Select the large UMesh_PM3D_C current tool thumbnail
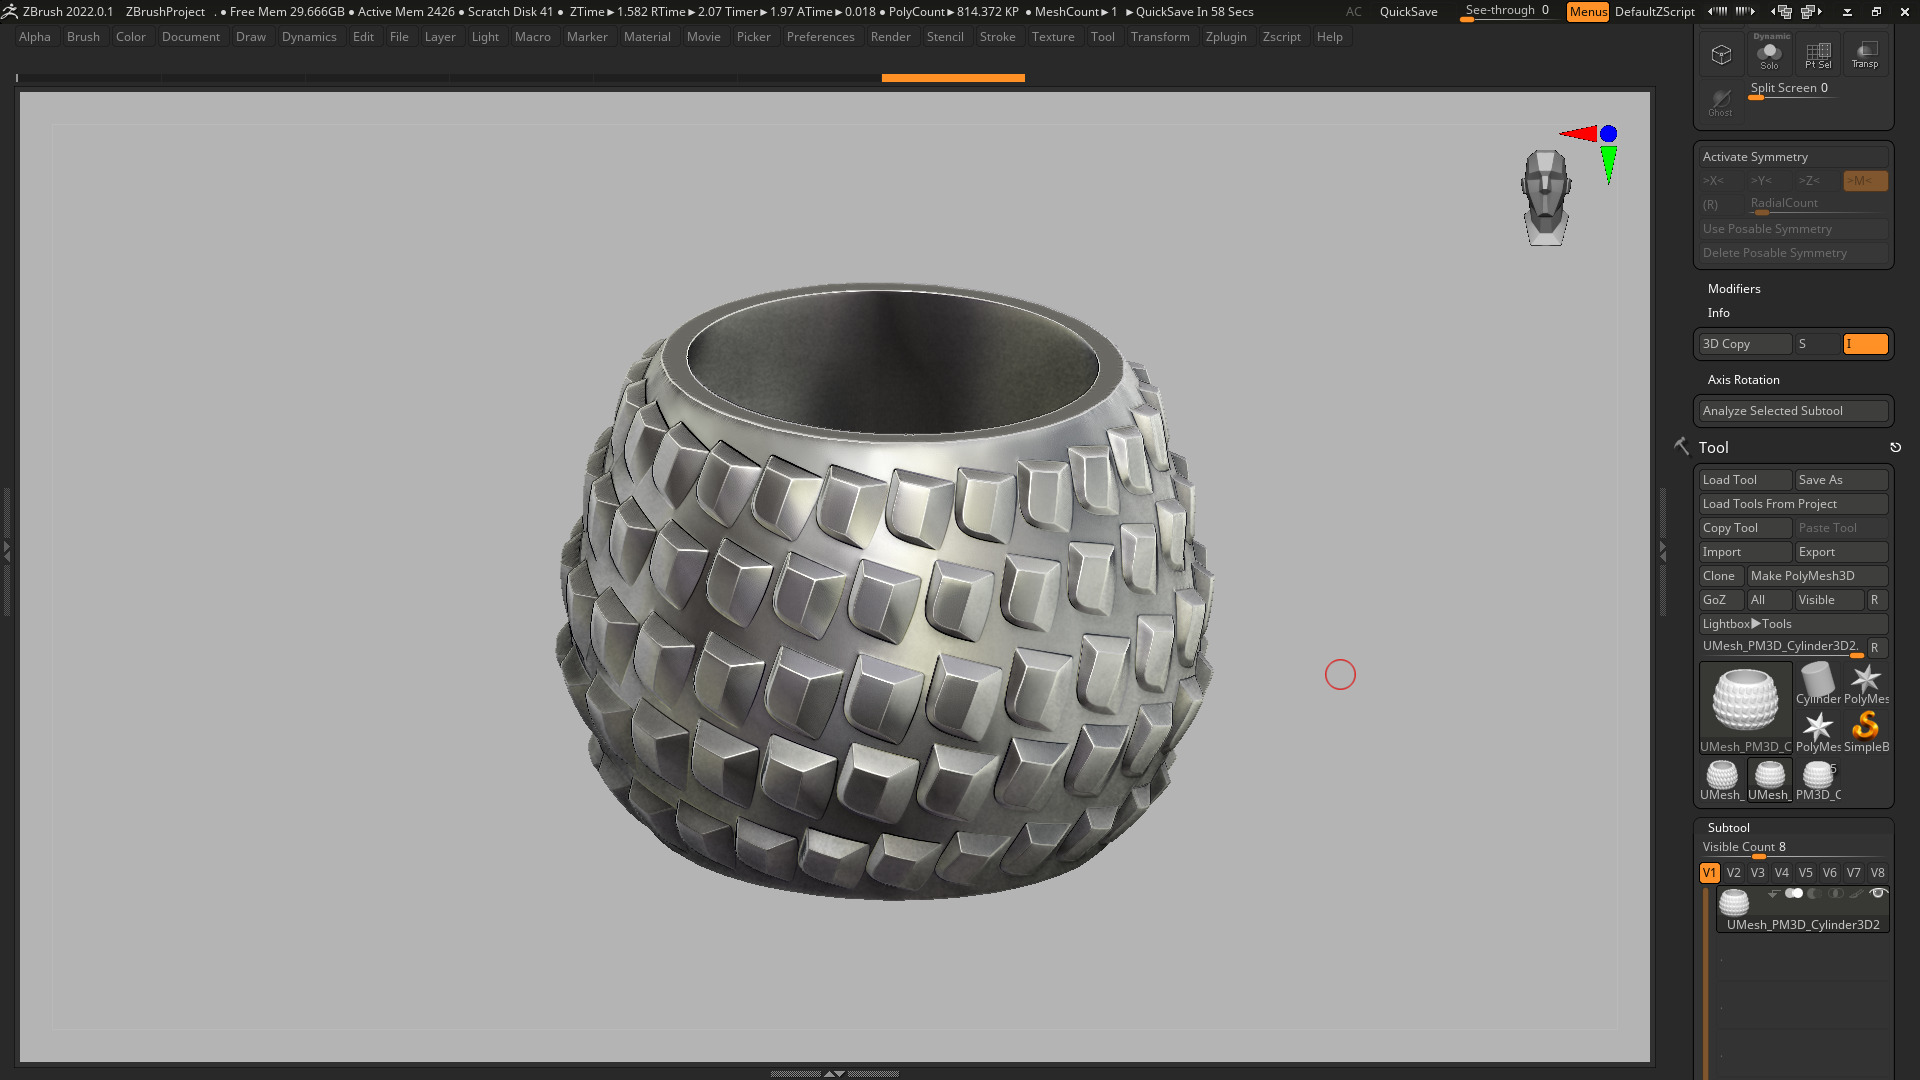 tap(1746, 707)
